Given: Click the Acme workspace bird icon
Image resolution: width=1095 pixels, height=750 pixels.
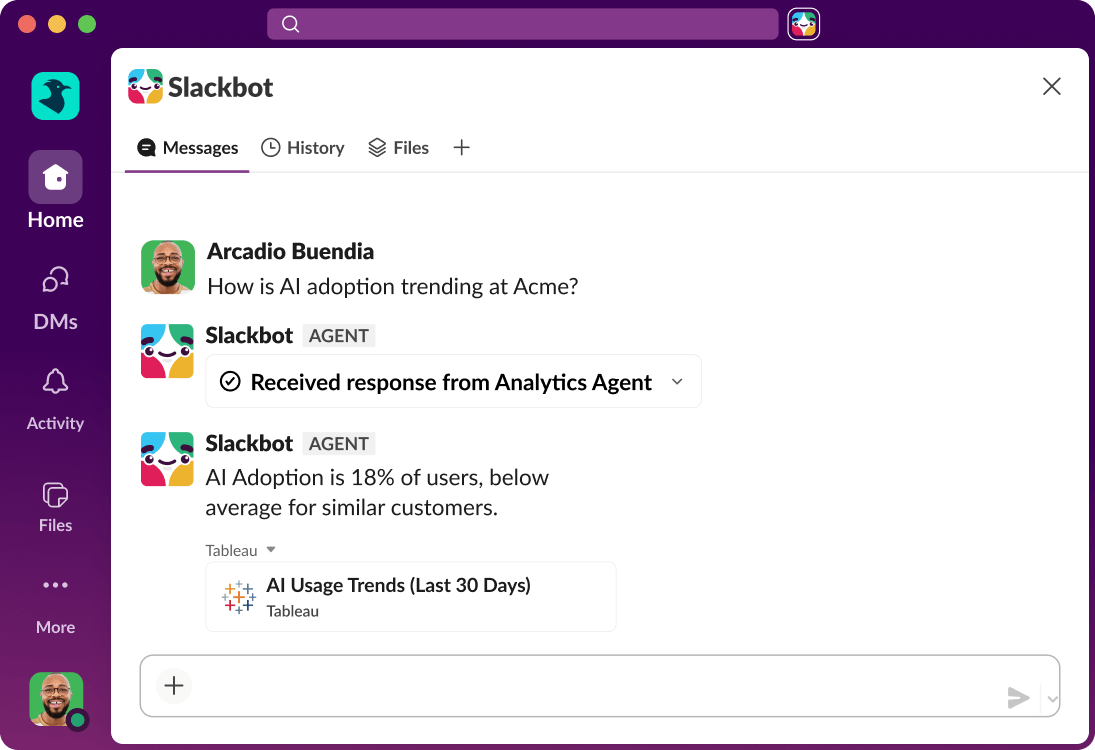Looking at the screenshot, I should [x=55, y=95].
